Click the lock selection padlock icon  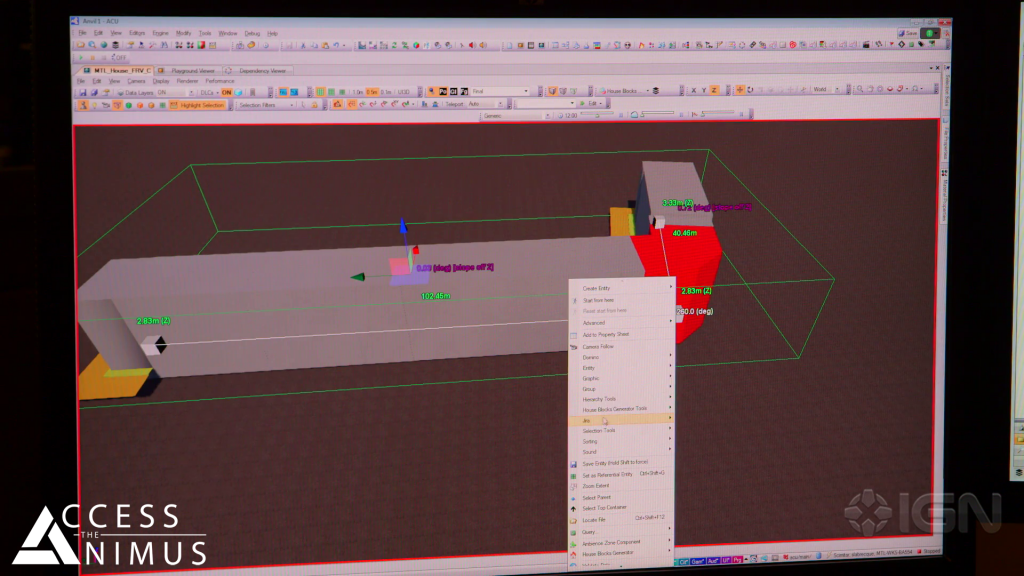click(313, 104)
